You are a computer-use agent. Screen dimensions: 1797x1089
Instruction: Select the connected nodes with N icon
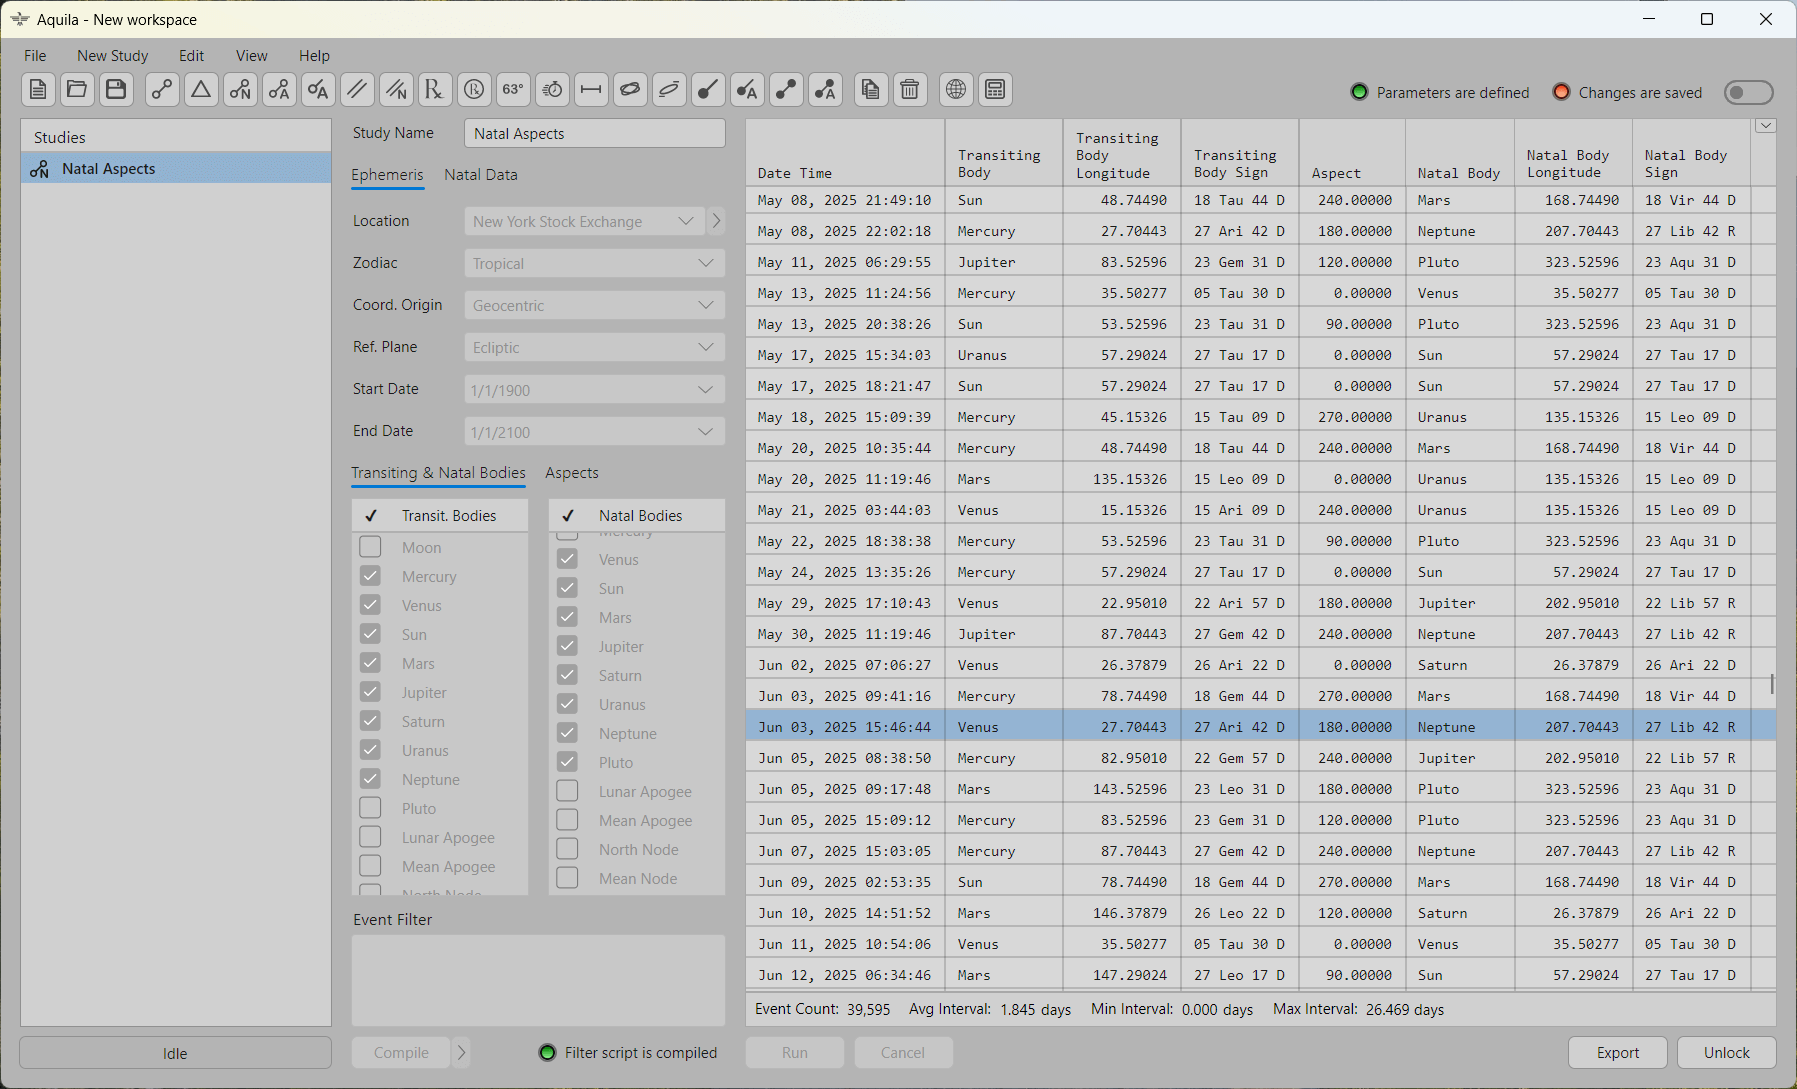coord(240,90)
